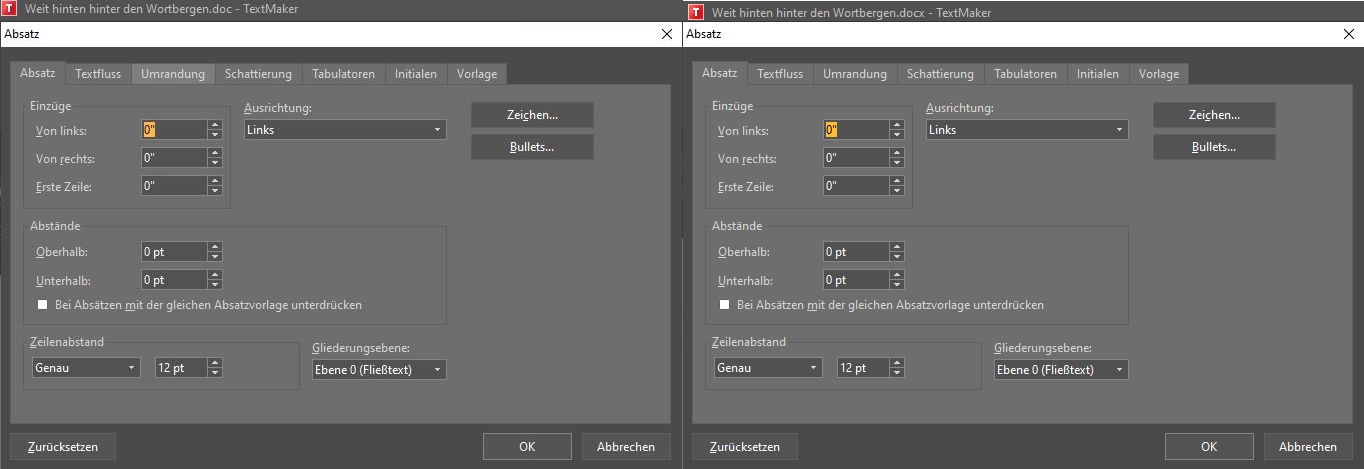Switch to Tabulatoren tab in right dialog

click(x=1025, y=74)
